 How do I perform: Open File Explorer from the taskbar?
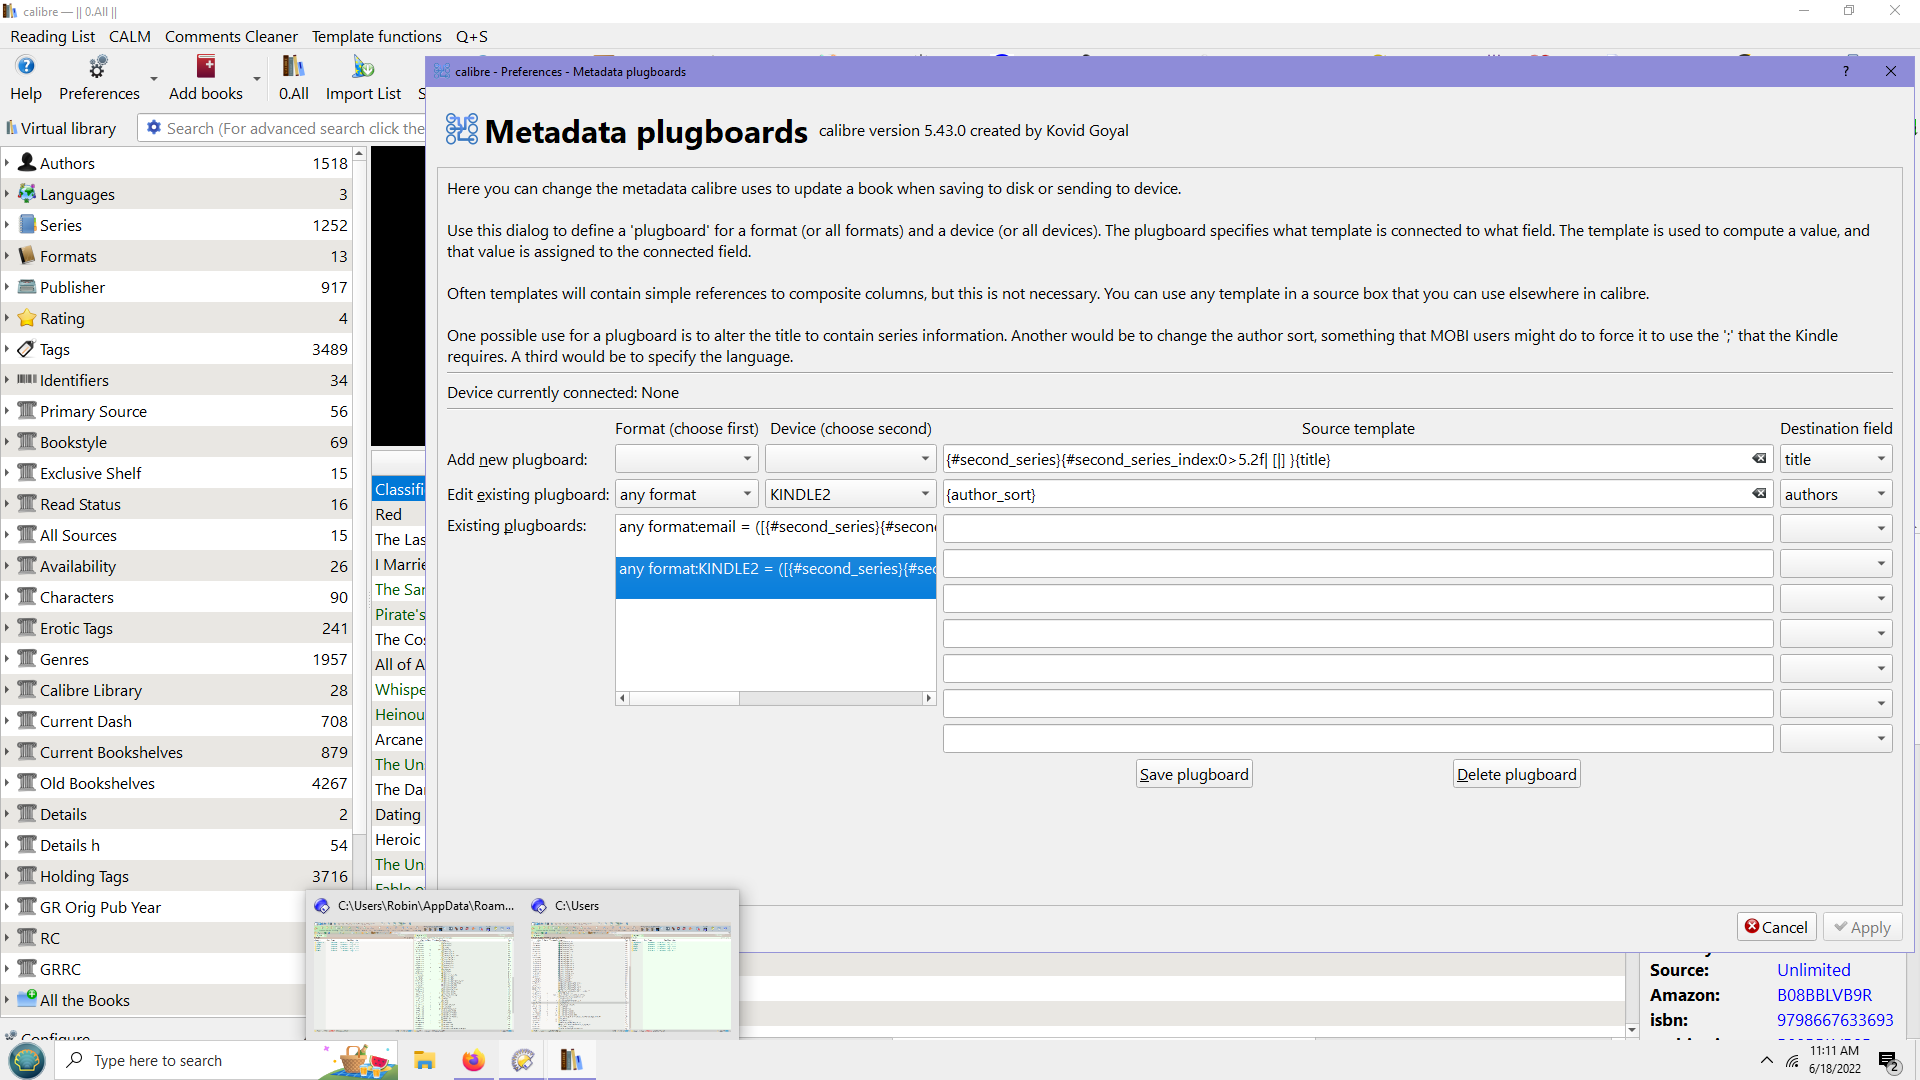click(x=424, y=1060)
